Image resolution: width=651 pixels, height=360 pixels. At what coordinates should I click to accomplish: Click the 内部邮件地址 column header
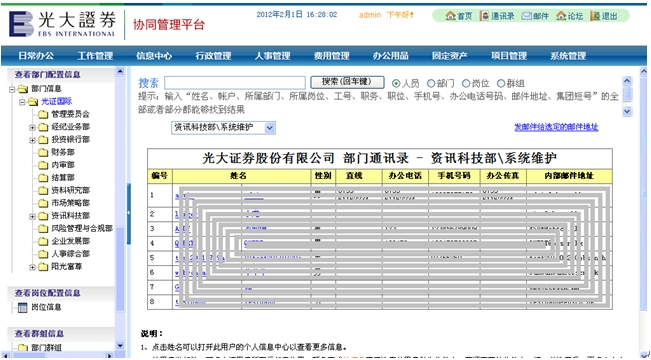click(569, 176)
